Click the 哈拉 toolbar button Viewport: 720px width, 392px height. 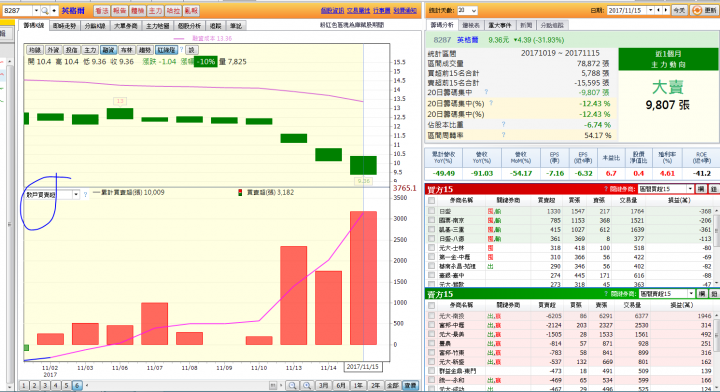173,11
